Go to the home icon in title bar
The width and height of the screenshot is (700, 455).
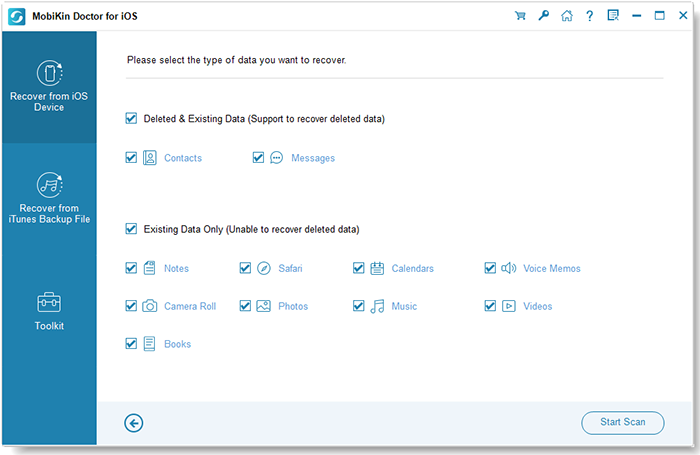pyautogui.click(x=566, y=16)
